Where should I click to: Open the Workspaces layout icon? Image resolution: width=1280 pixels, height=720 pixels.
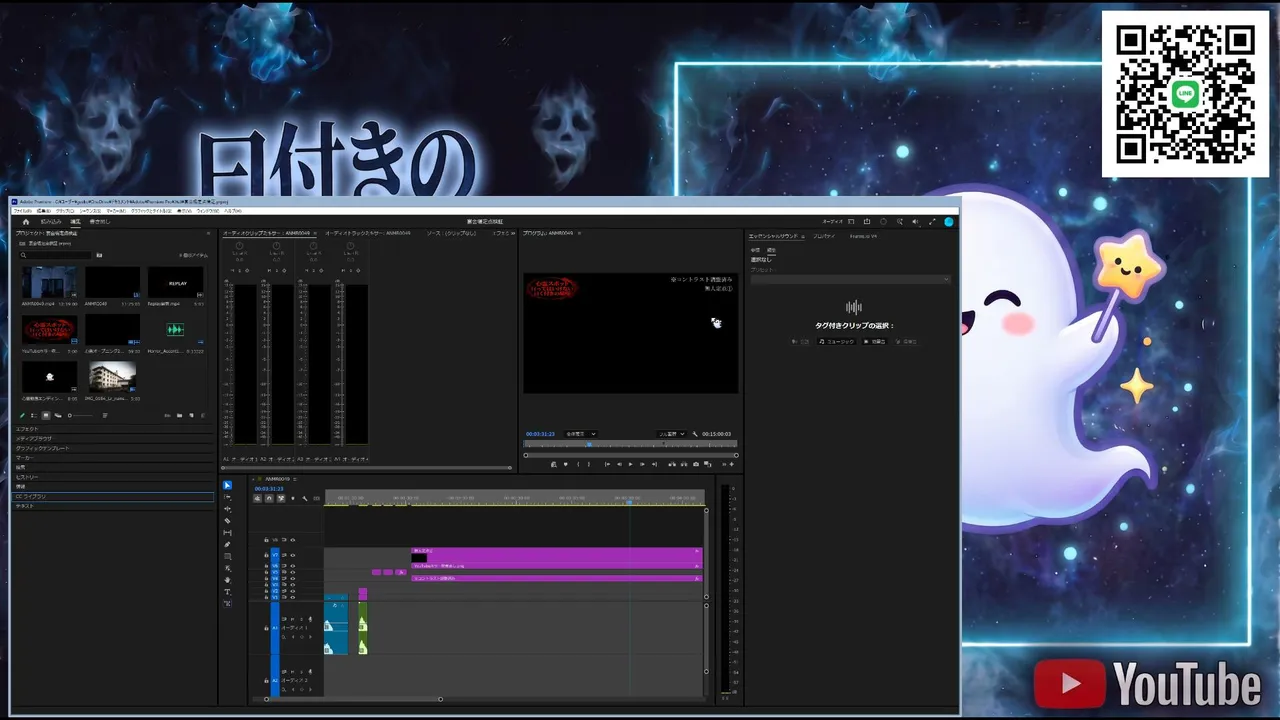pos(852,221)
